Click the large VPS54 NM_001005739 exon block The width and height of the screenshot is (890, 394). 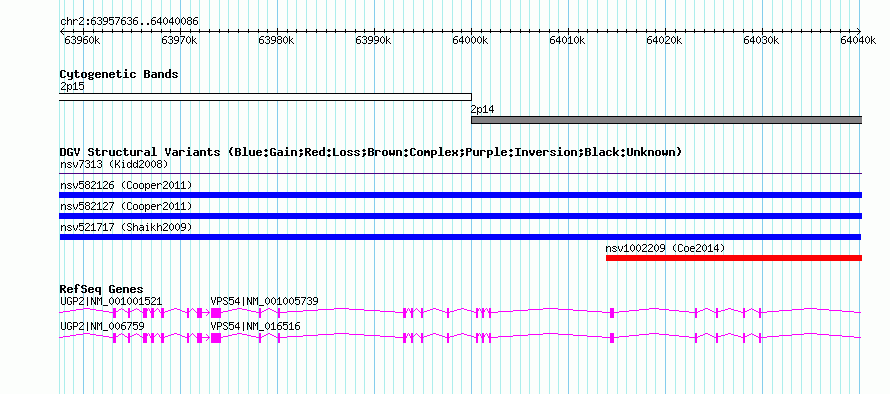[216, 313]
